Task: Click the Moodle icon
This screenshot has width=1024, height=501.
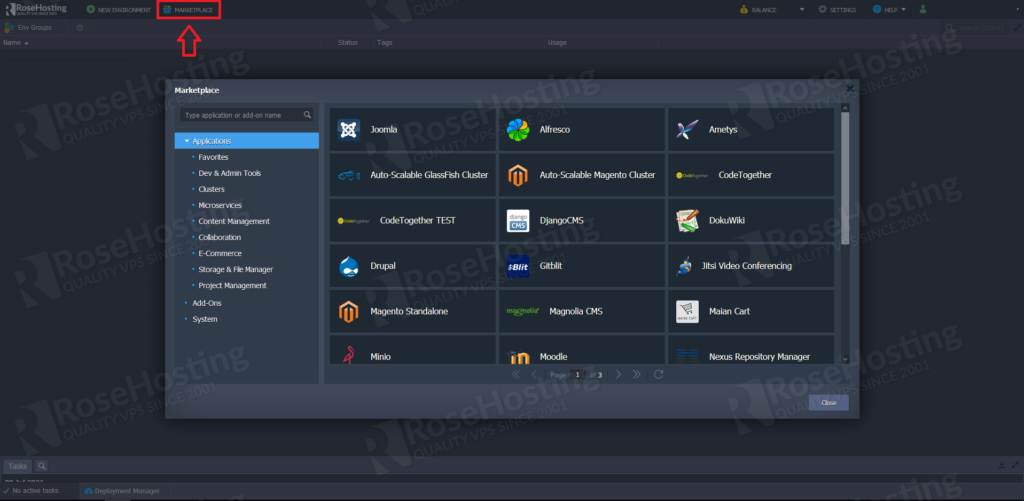Action: point(518,357)
